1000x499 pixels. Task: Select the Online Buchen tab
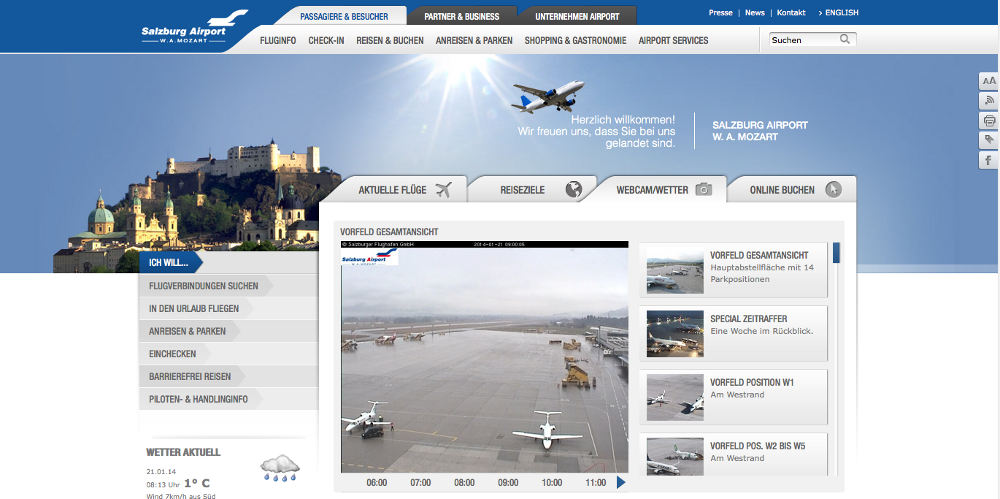[791, 190]
